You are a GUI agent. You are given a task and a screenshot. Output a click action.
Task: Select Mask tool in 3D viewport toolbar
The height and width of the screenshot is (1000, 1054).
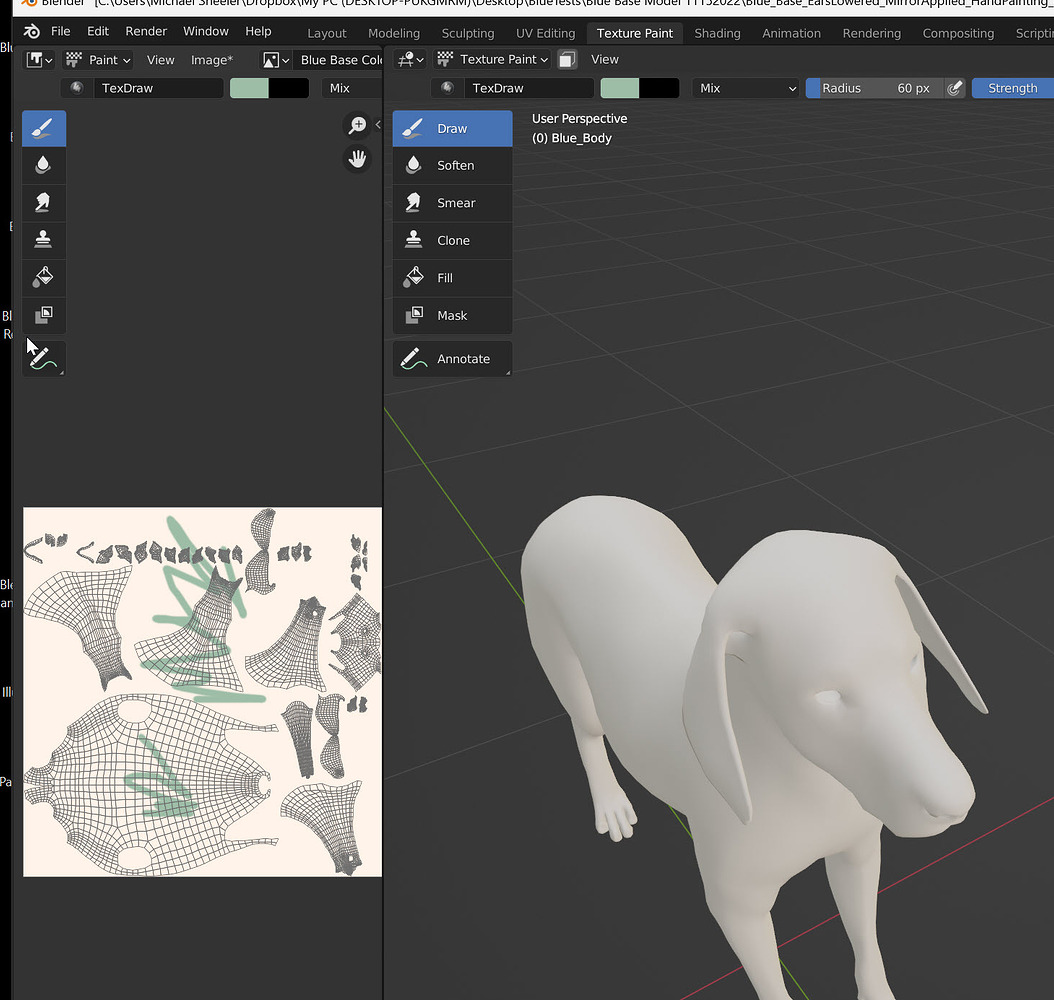coord(452,315)
